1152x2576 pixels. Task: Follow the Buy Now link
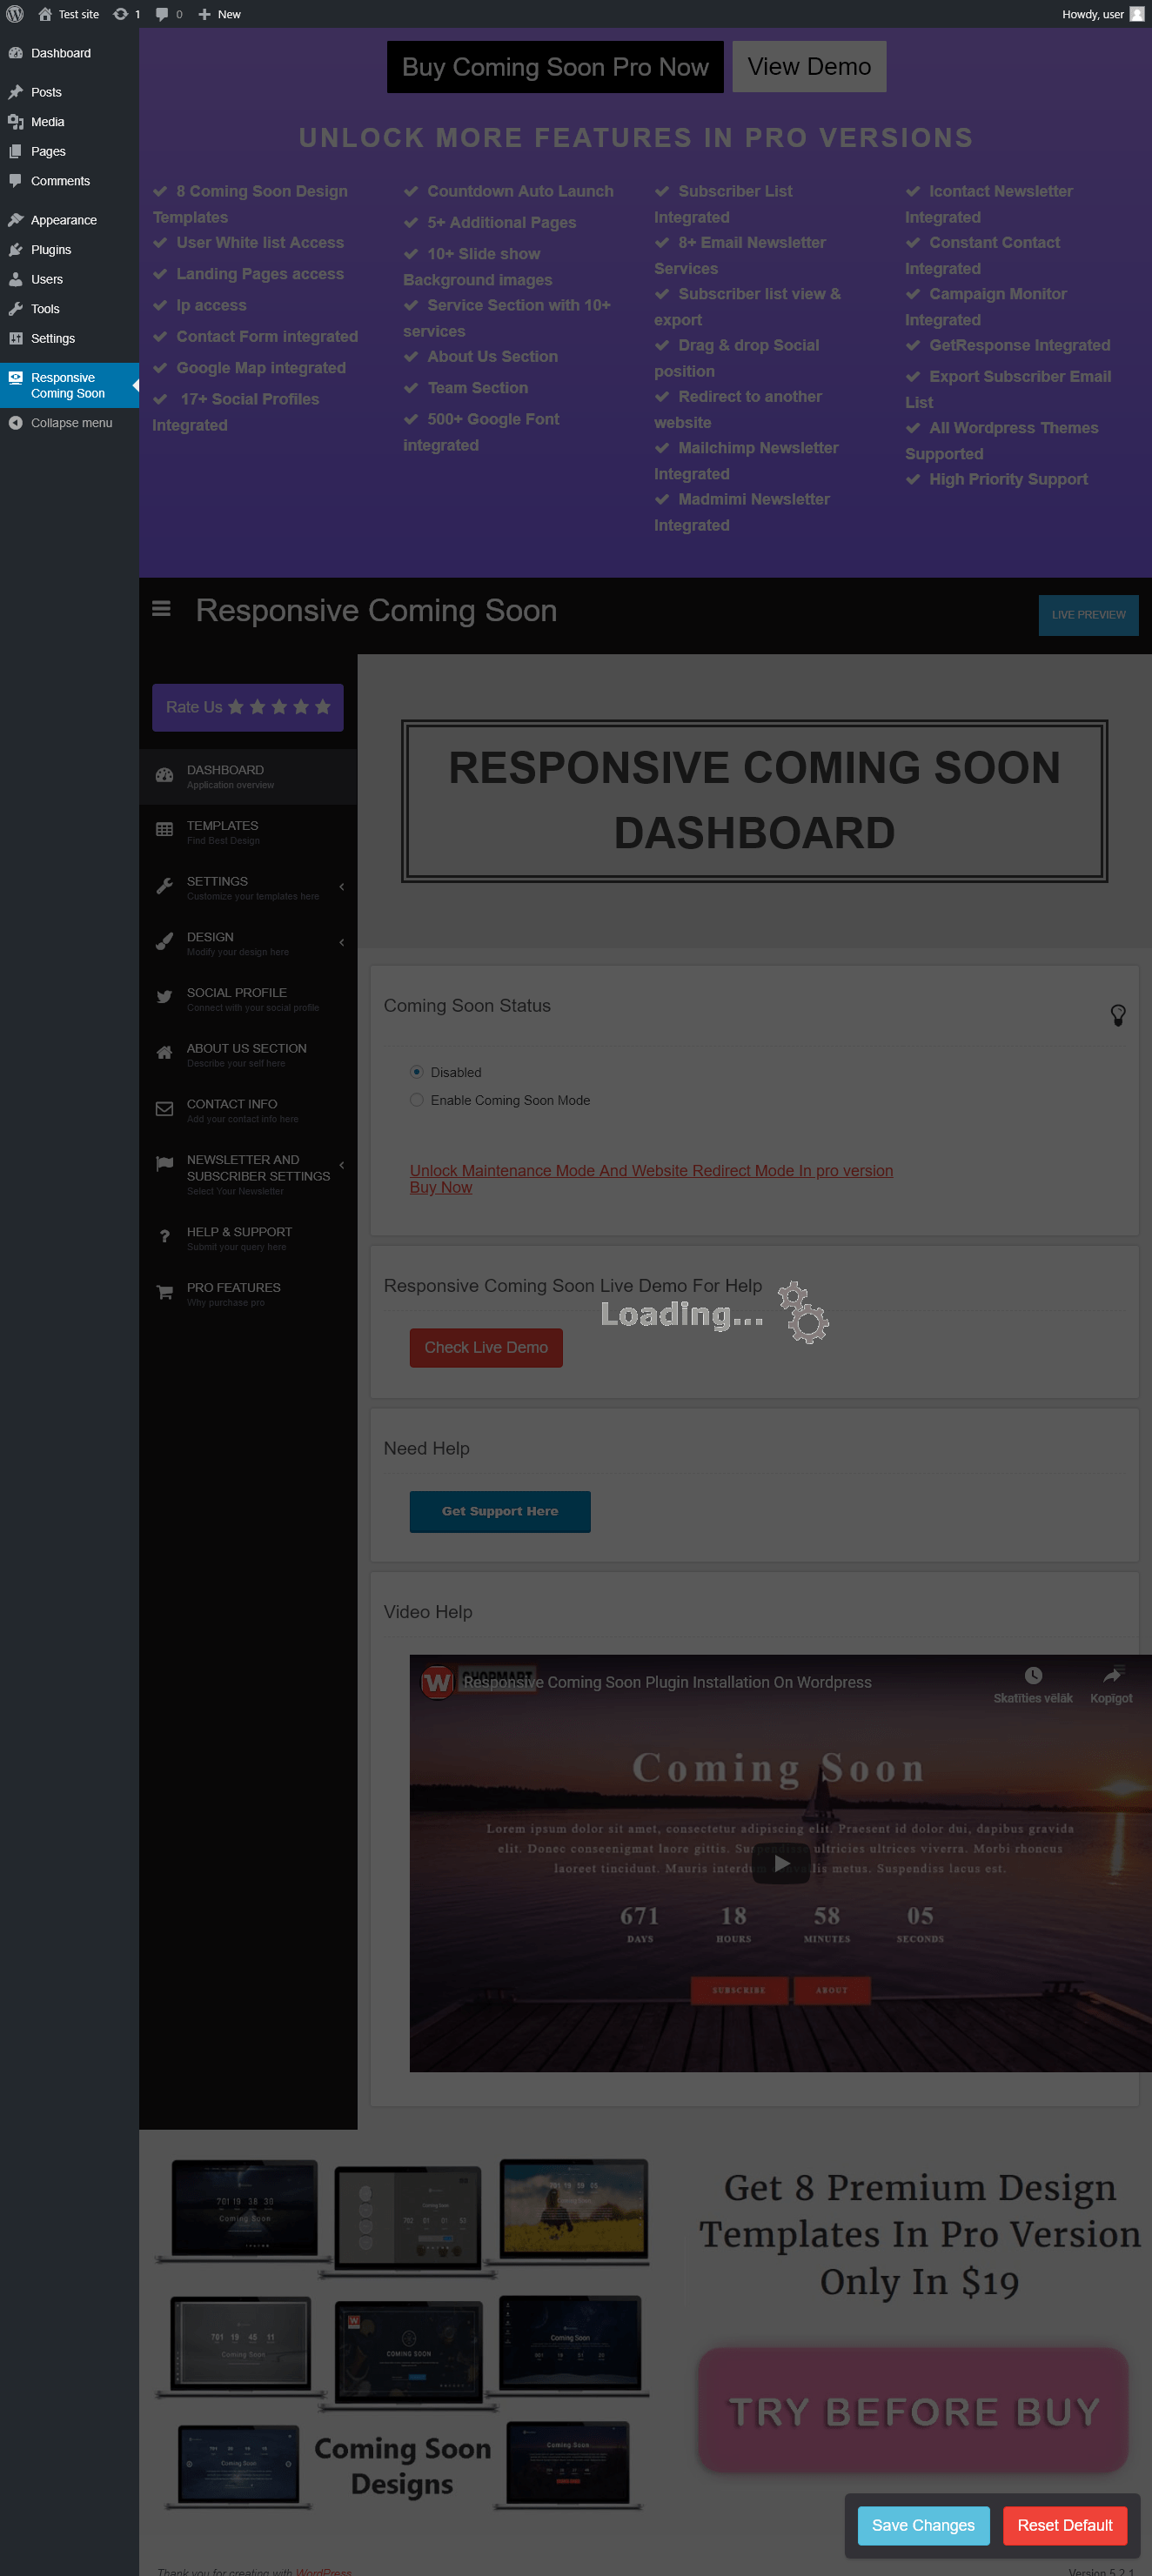(x=441, y=1187)
